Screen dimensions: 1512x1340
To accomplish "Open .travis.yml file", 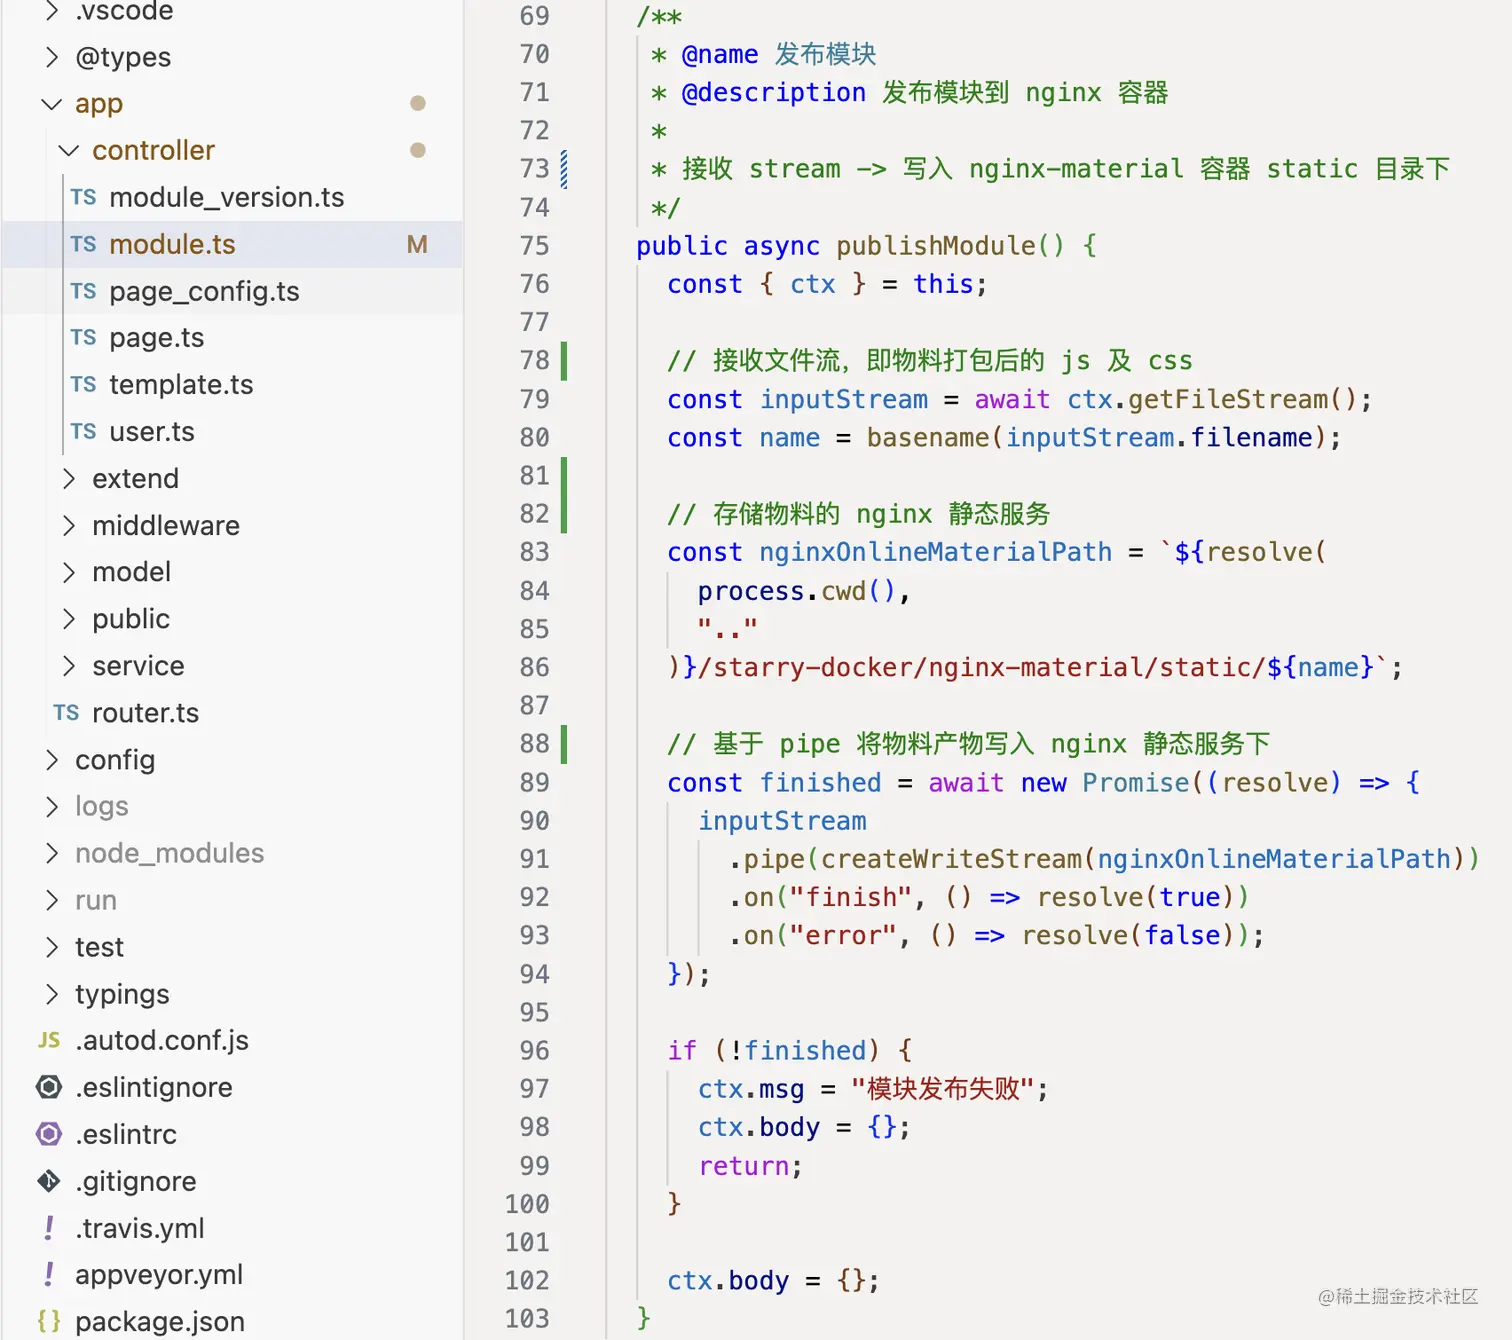I will [x=140, y=1227].
